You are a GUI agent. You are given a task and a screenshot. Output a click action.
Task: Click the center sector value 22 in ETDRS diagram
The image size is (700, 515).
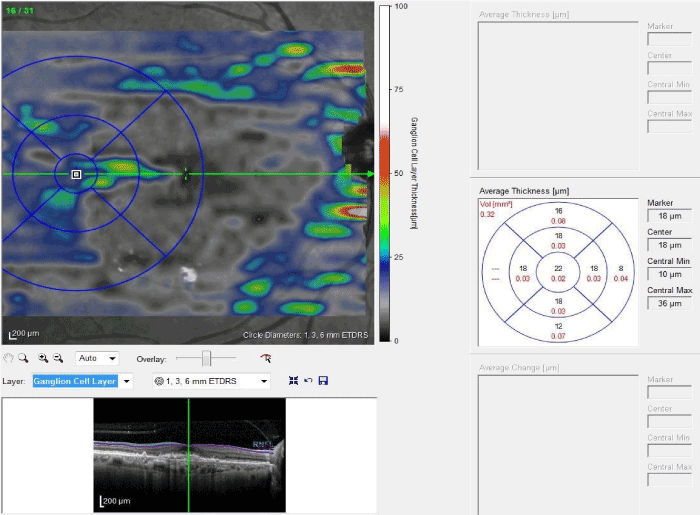tap(558, 268)
